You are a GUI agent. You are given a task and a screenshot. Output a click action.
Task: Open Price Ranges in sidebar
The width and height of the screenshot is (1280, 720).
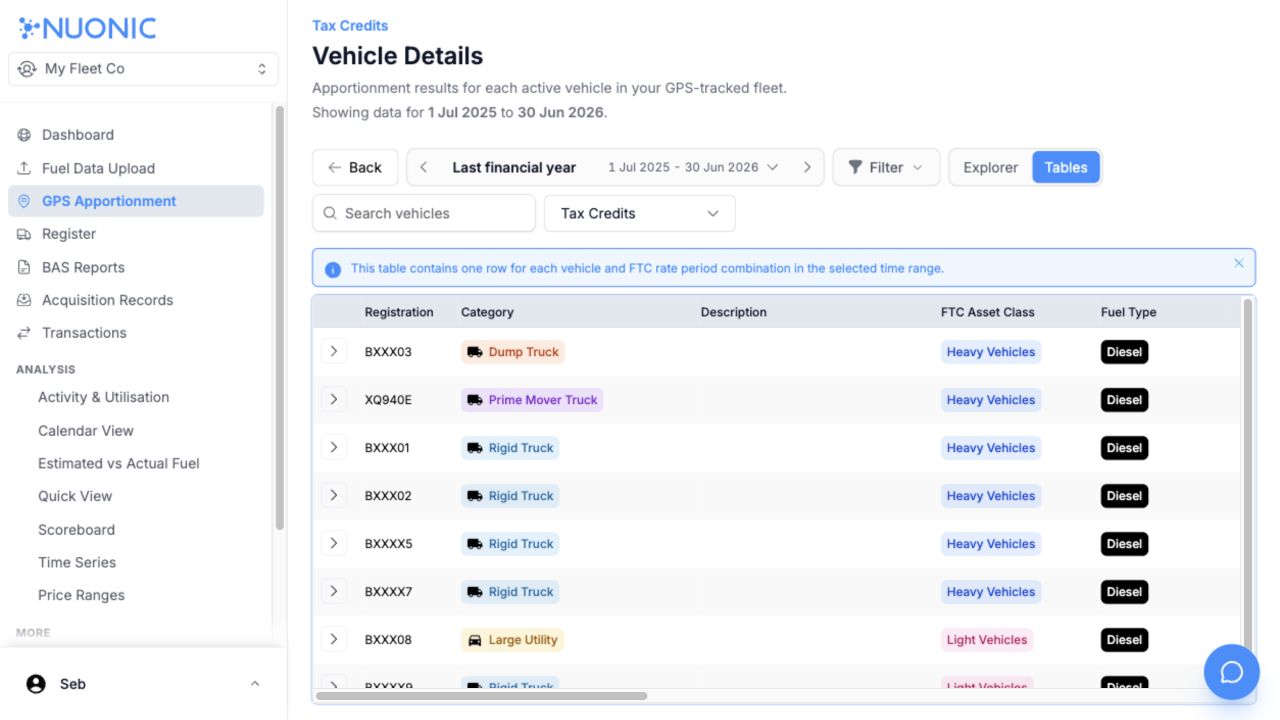[x=81, y=595]
